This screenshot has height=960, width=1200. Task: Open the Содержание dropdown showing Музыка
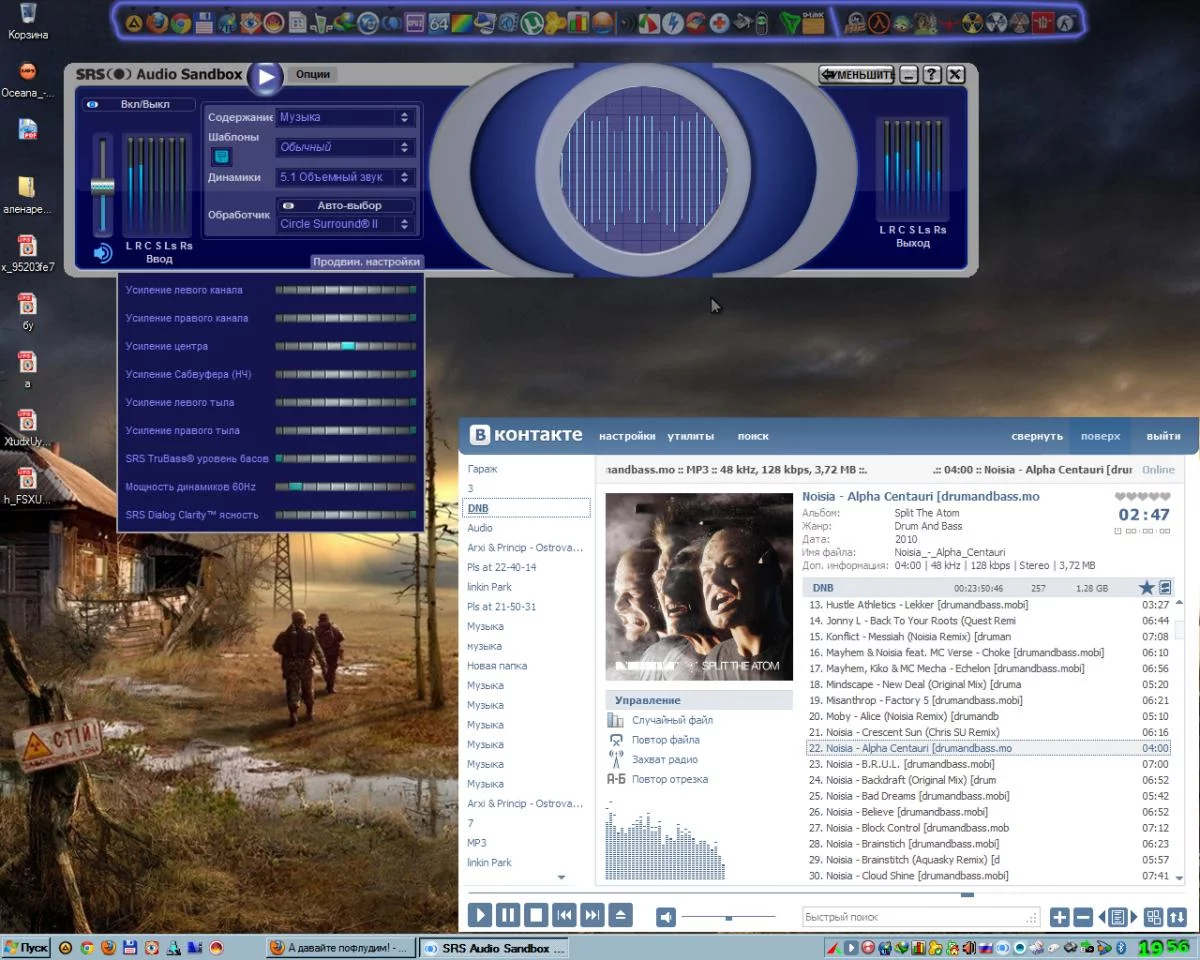(345, 117)
